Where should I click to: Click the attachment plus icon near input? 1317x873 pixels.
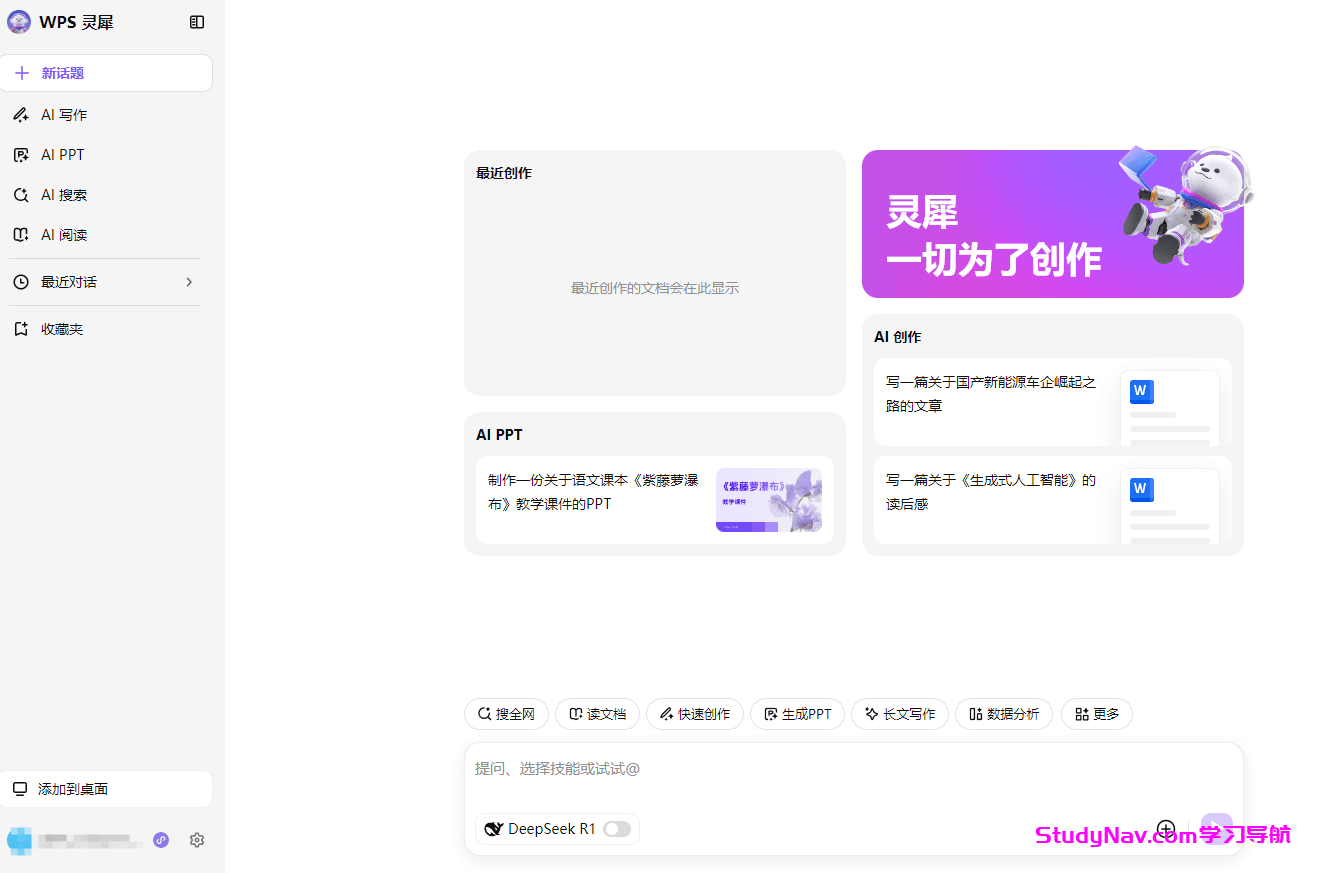[1166, 829]
